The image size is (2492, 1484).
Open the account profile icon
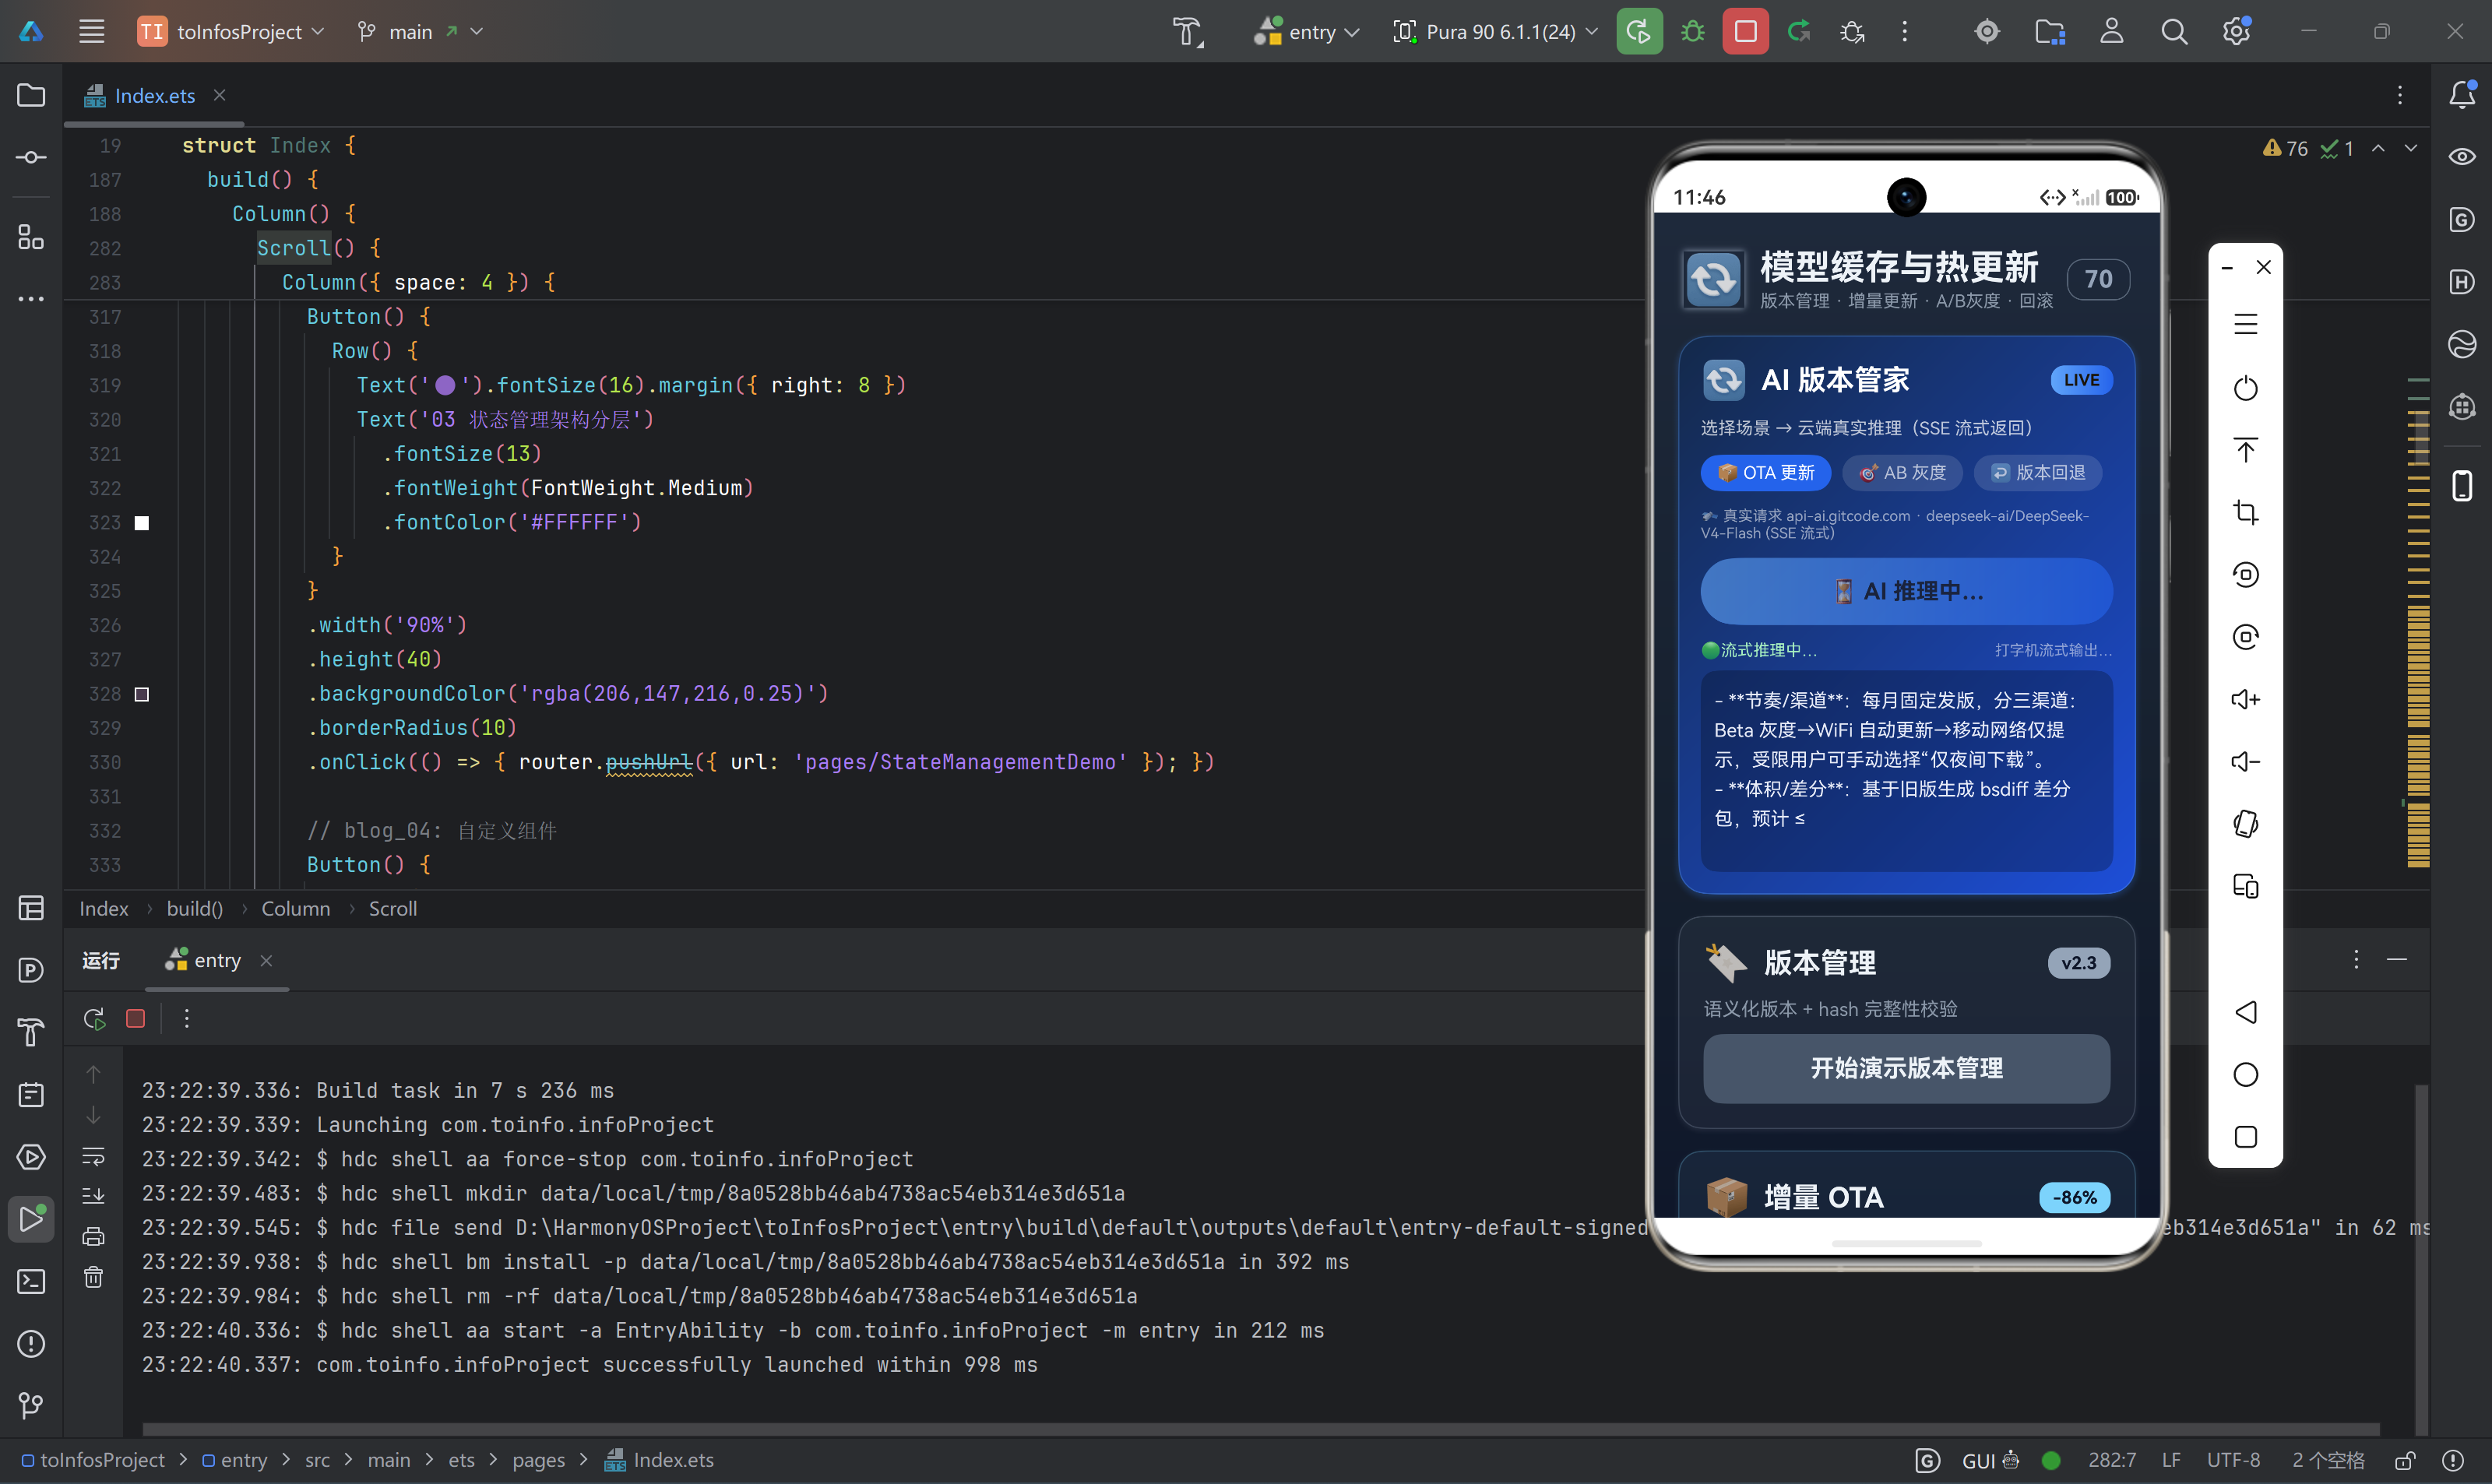(2111, 31)
